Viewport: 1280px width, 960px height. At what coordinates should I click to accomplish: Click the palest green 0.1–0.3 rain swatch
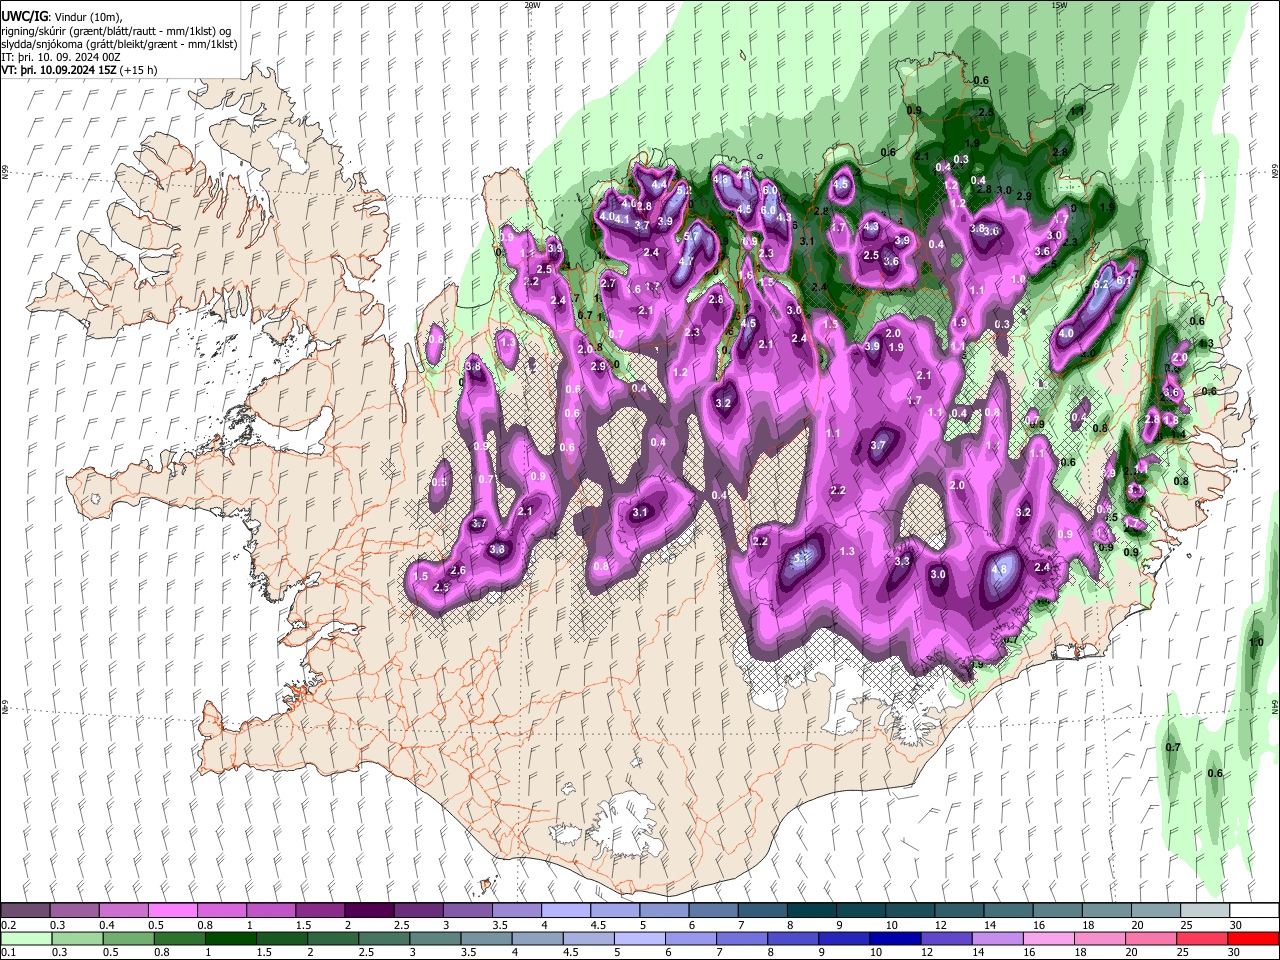tap(26, 938)
